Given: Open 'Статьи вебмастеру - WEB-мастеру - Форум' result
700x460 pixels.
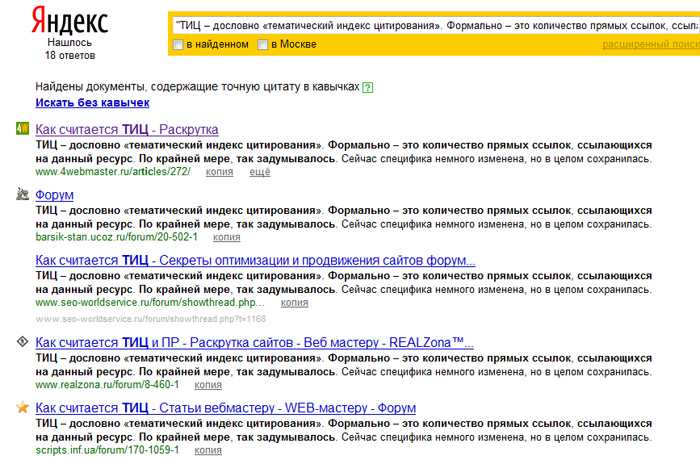Looking at the screenshot, I should tap(225, 408).
